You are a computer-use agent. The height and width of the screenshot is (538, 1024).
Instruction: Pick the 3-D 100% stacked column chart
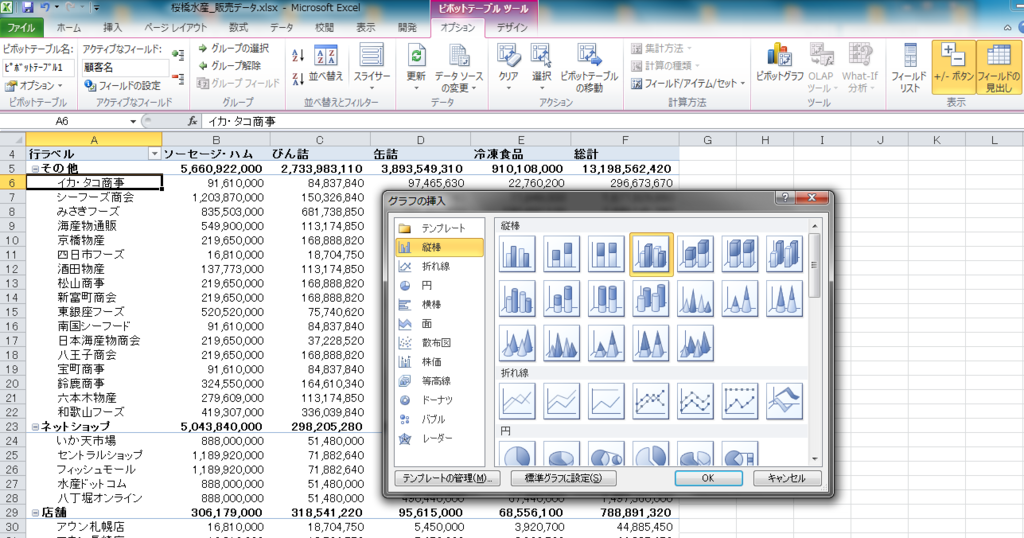(740, 253)
